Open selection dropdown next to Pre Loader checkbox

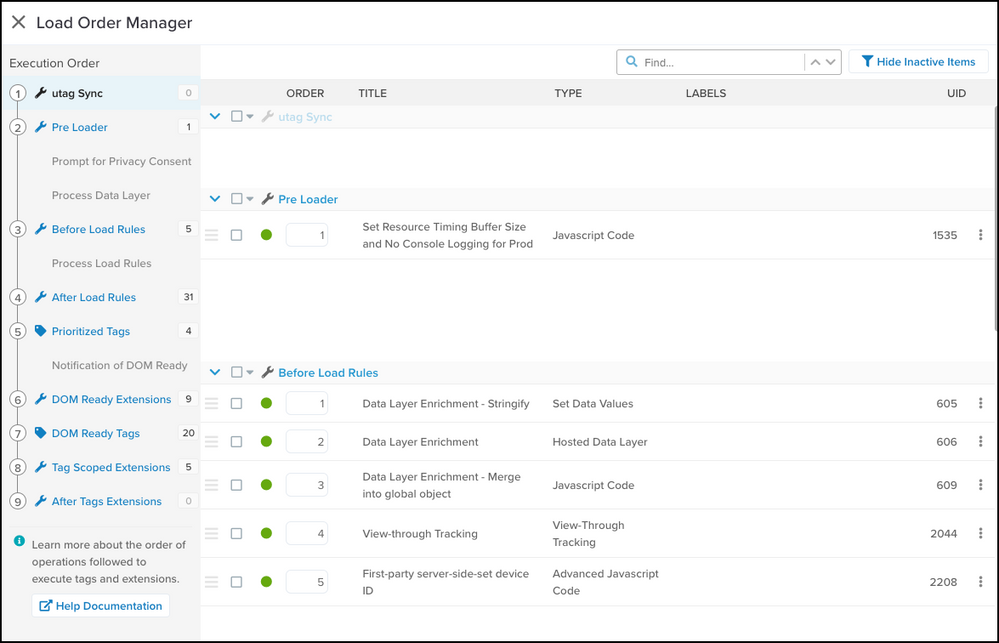[250, 200]
